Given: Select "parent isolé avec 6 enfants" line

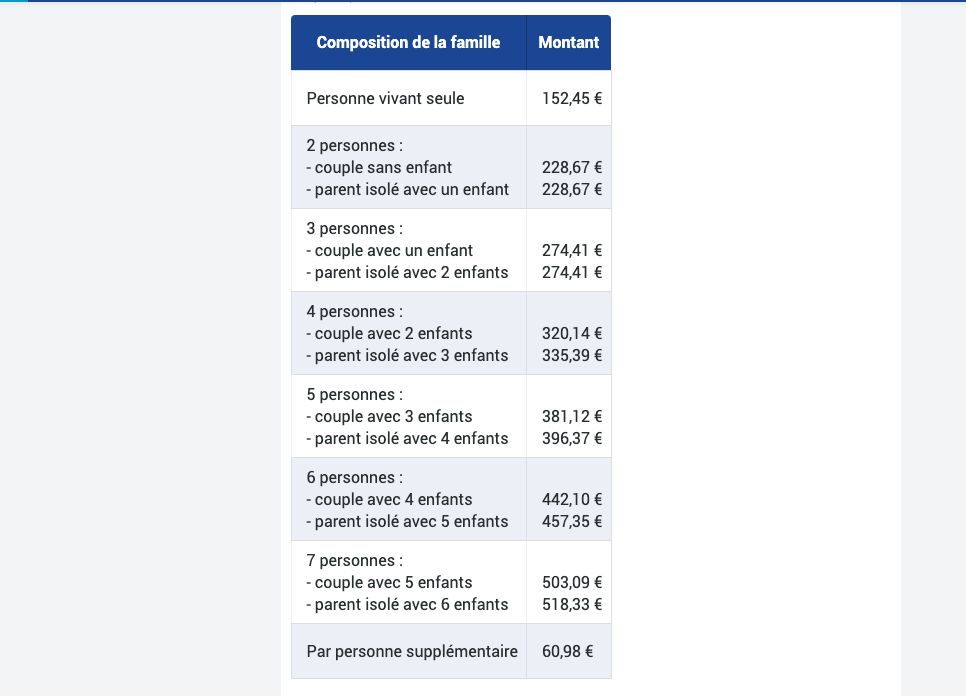Looking at the screenshot, I should tap(408, 605).
